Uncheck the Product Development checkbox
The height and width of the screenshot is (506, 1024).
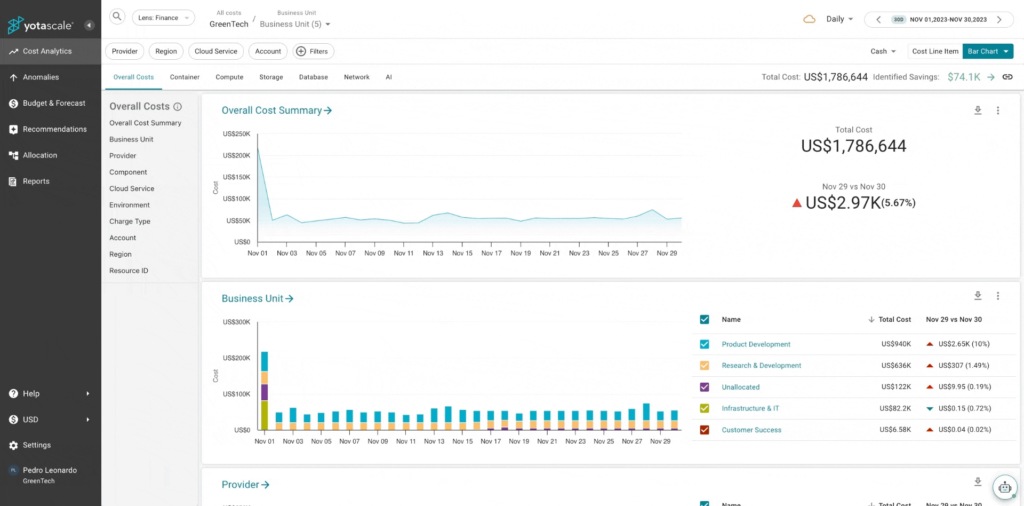pos(704,344)
